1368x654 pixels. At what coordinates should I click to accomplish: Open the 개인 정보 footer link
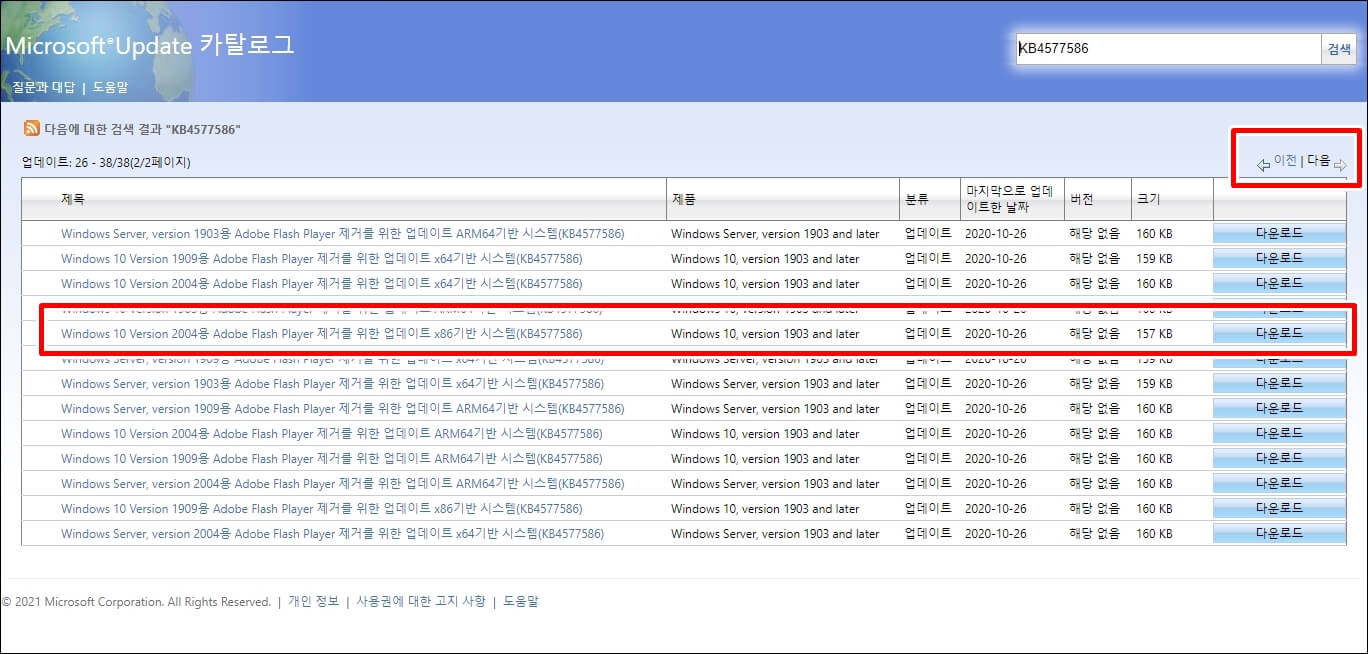pyautogui.click(x=314, y=601)
